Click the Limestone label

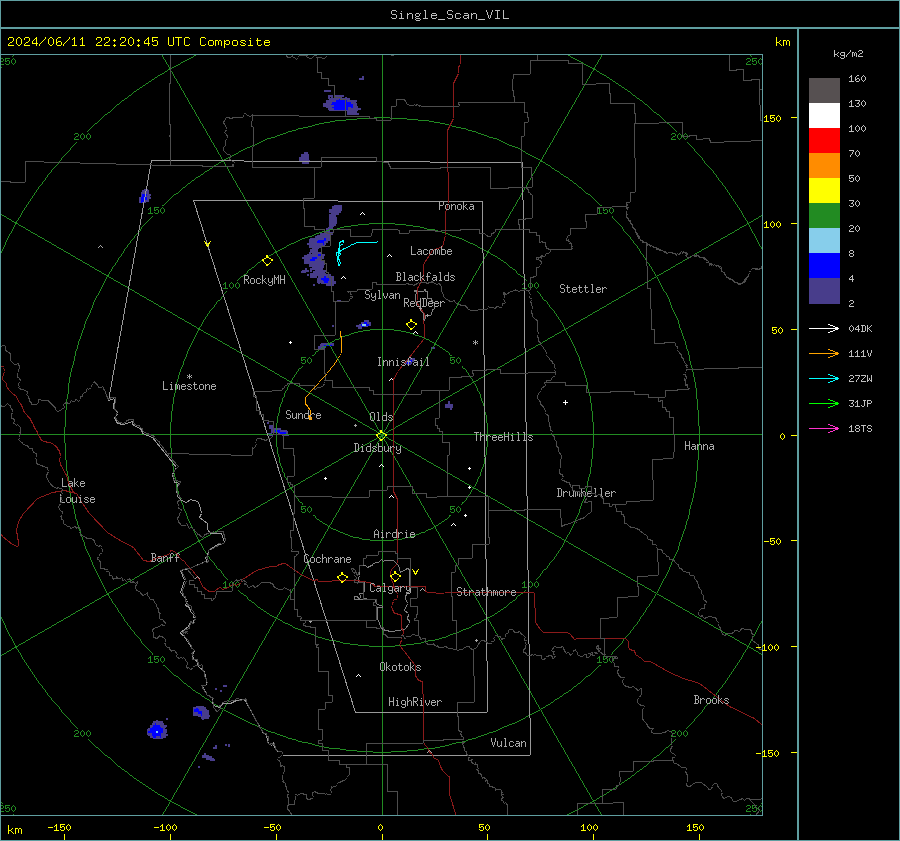[x=189, y=386]
